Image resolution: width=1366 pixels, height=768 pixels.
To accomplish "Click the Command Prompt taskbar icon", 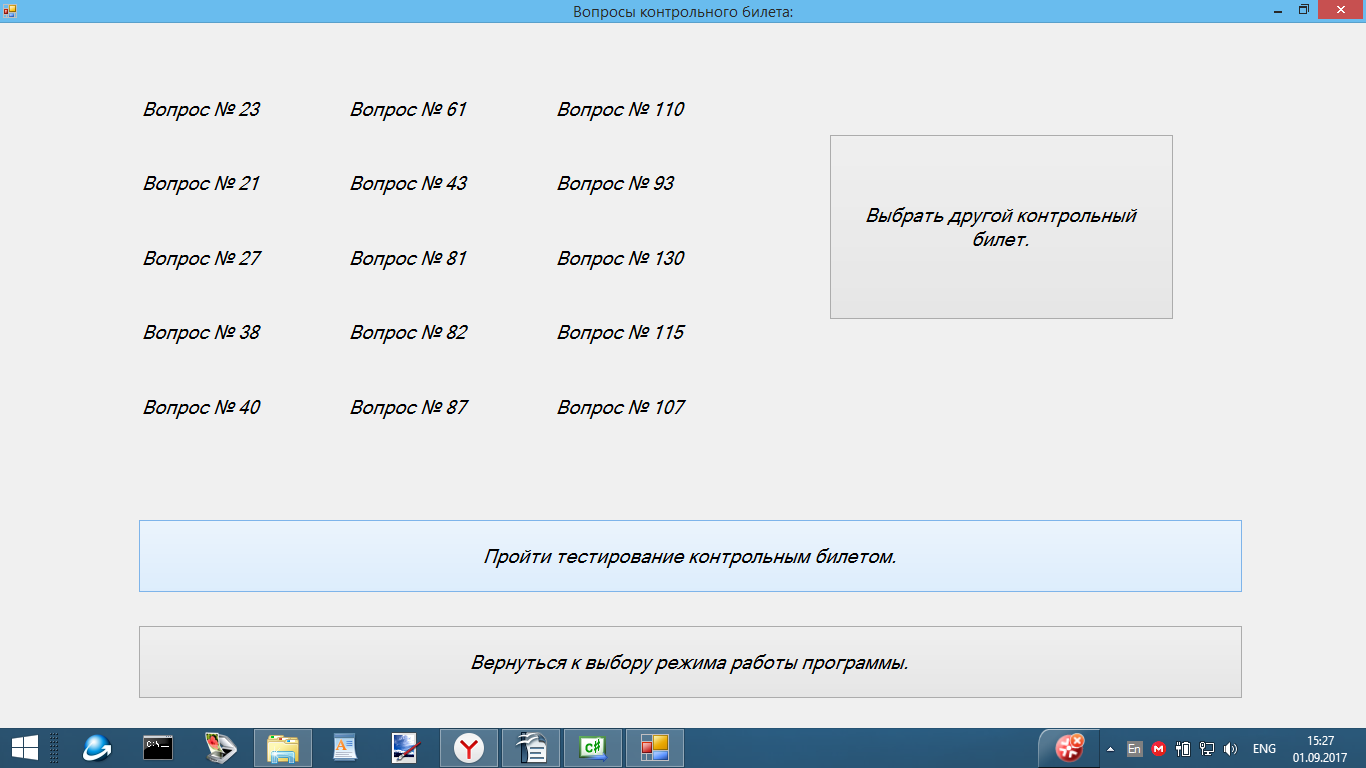I will click(158, 747).
